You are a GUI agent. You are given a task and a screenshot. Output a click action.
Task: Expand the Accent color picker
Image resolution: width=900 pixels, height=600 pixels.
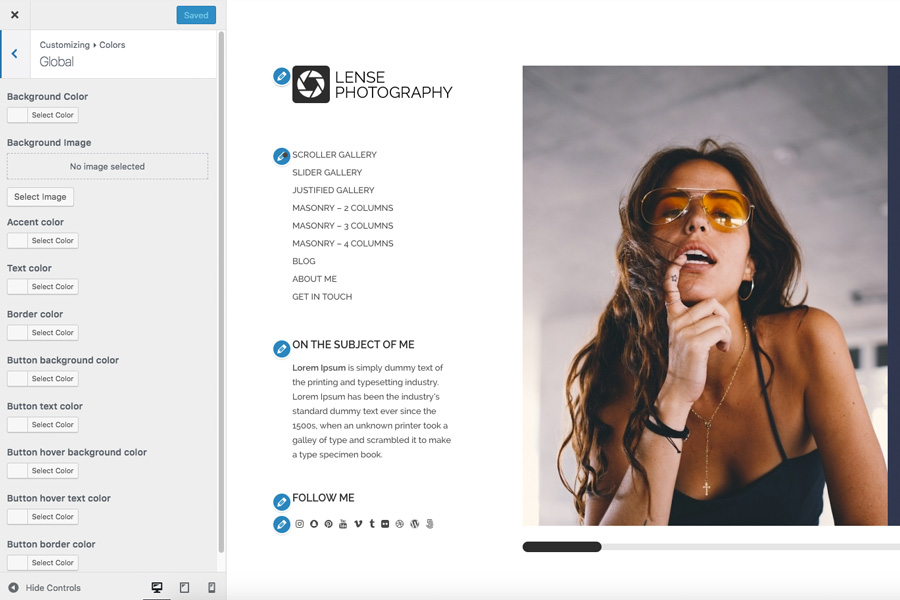[x=42, y=240]
